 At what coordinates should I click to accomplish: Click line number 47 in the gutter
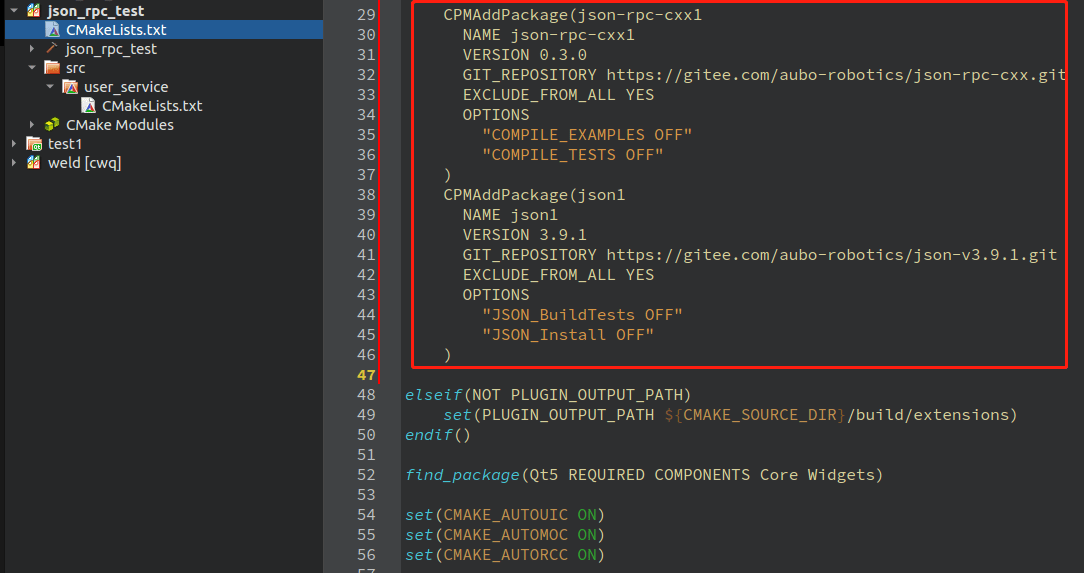[366, 375]
